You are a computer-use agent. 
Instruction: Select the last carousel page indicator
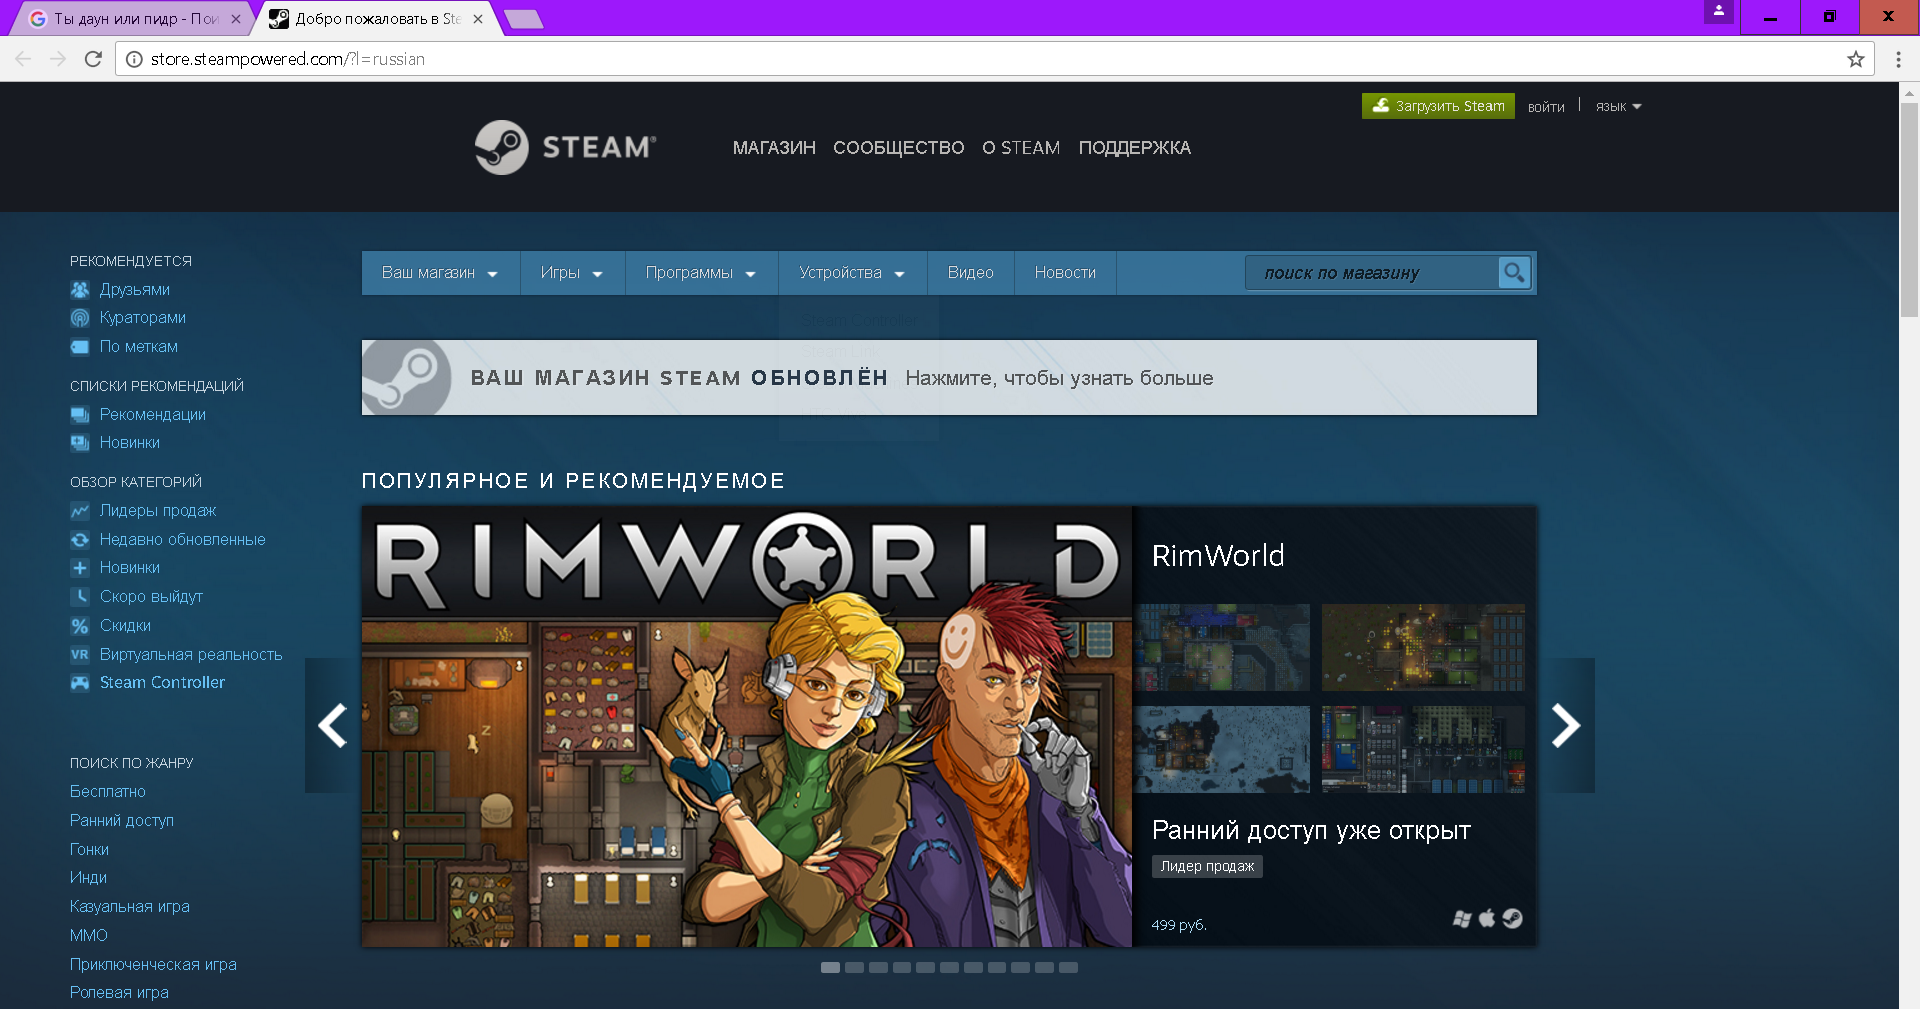point(1068,967)
